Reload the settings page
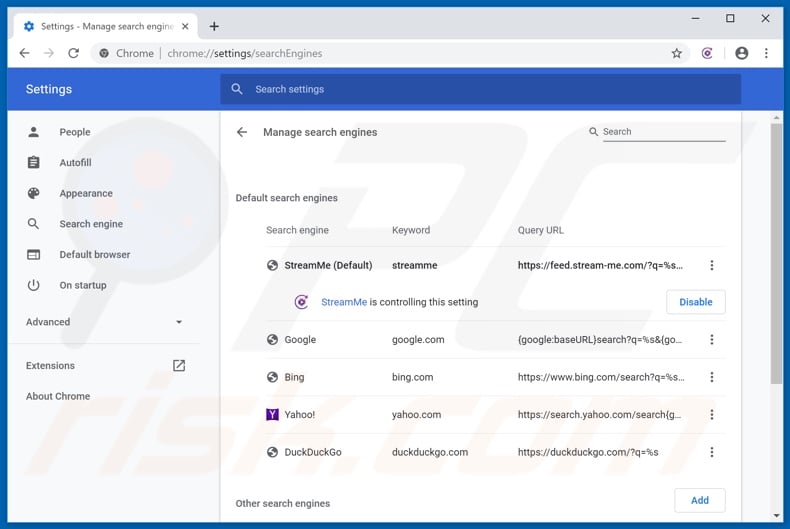Image resolution: width=790 pixels, height=529 pixels. click(x=74, y=53)
